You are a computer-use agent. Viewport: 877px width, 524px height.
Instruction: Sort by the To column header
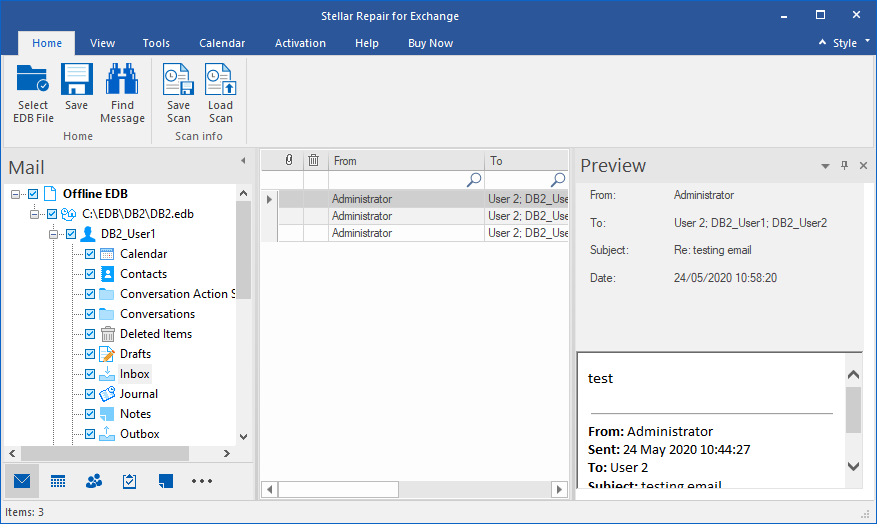[527, 160]
